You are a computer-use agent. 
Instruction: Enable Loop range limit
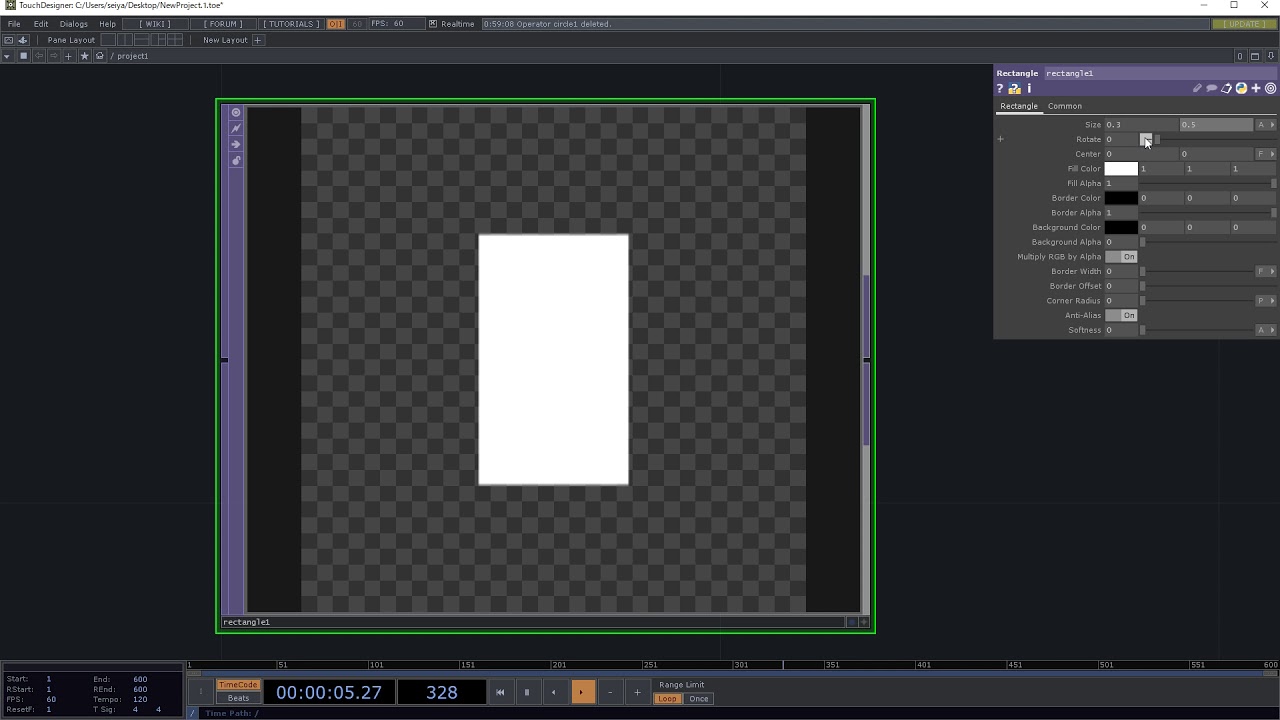tap(667, 700)
